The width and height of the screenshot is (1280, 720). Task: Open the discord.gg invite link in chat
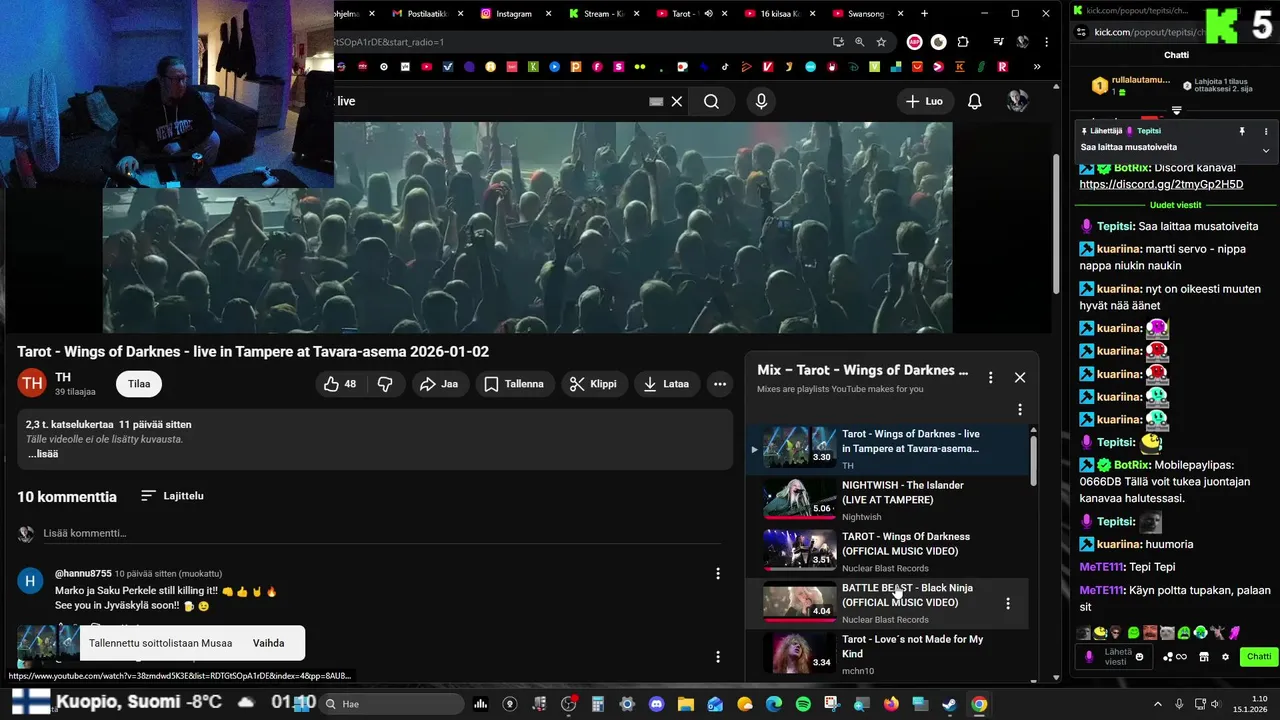pos(1161,184)
